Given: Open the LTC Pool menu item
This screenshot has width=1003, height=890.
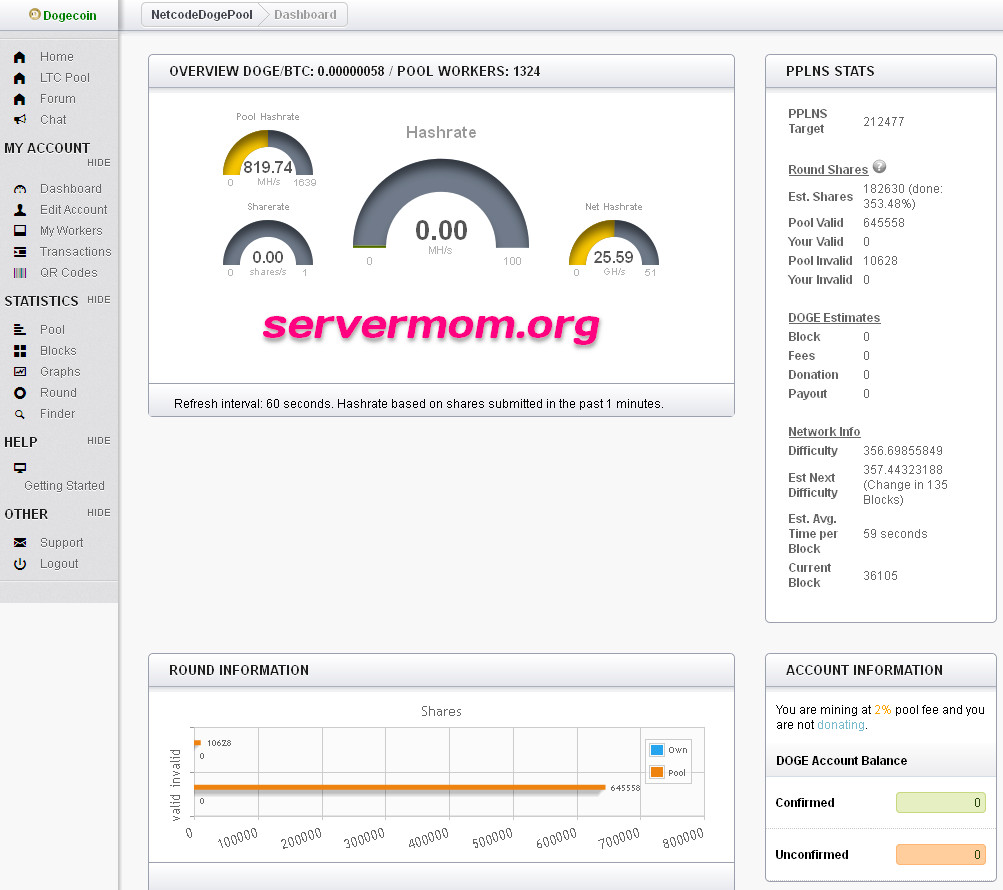Looking at the screenshot, I should click(65, 78).
